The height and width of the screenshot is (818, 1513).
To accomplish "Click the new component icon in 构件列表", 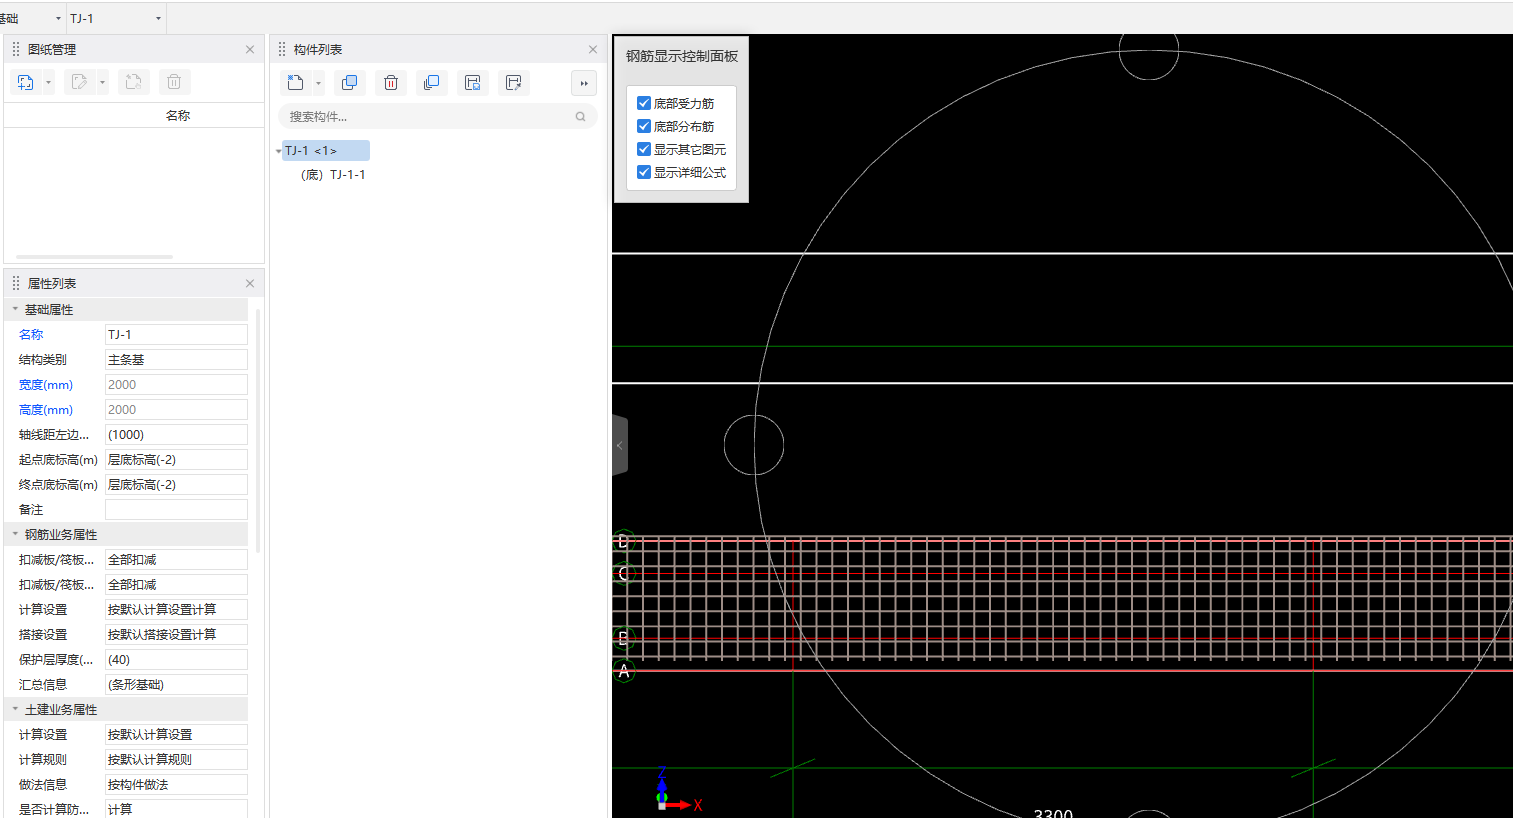I will pos(295,83).
